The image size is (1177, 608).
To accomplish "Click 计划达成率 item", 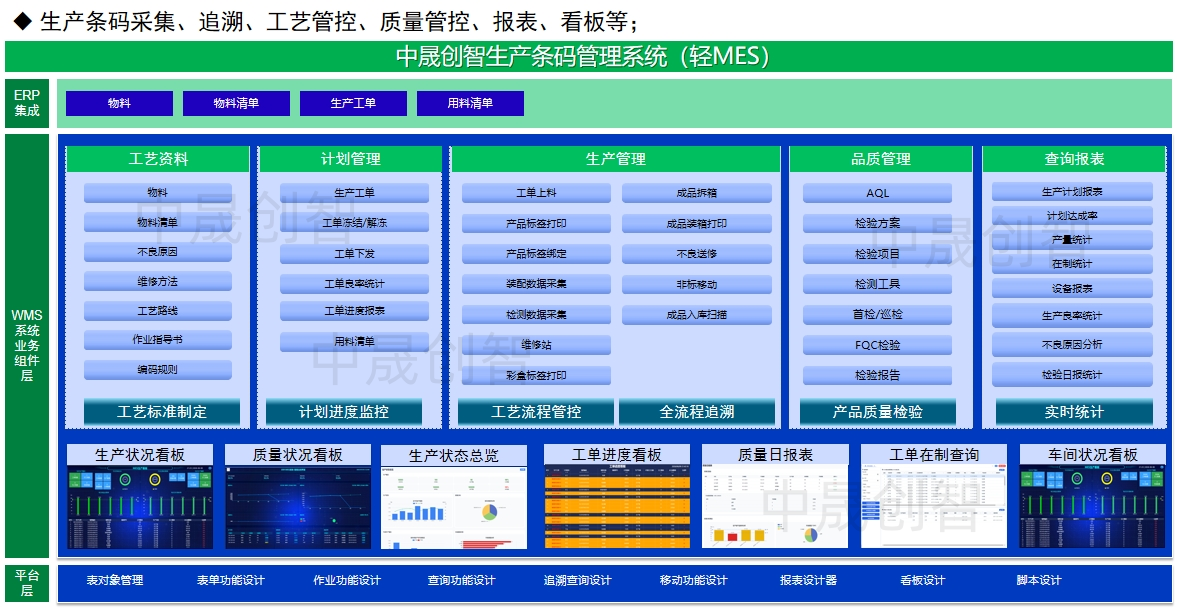I will point(1073,215).
